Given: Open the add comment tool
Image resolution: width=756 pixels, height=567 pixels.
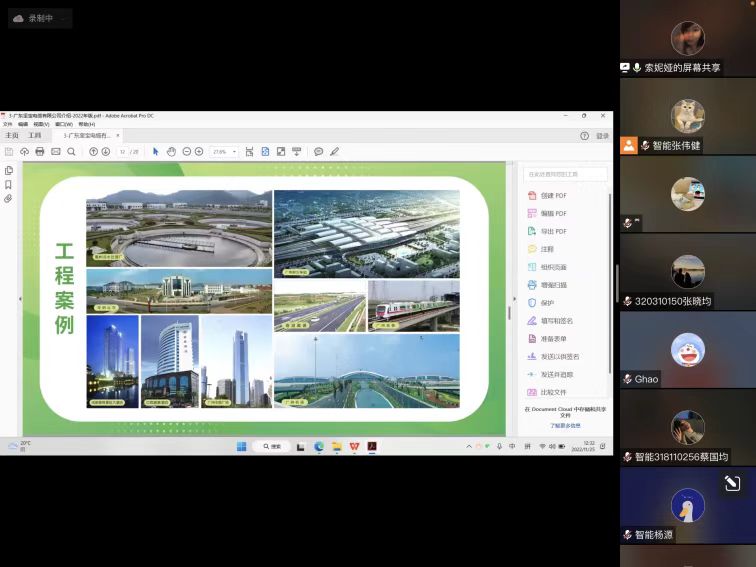Looking at the screenshot, I should click(x=318, y=151).
